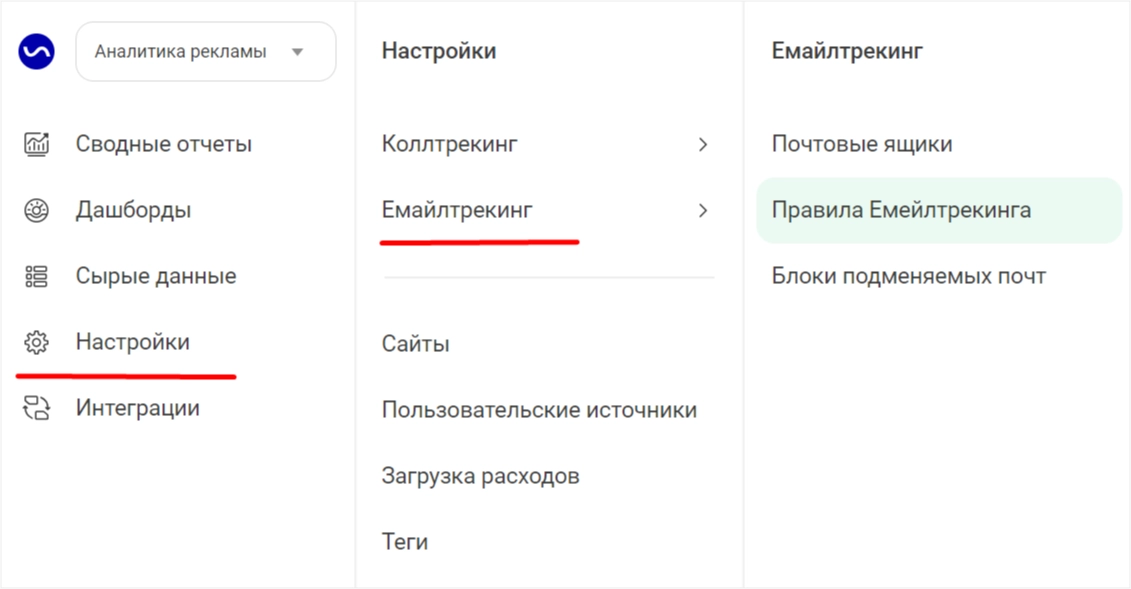Screen dimensions: 1131x589
Task: Click the Дашборды gauge icon
Action: pyautogui.click(x=36, y=211)
